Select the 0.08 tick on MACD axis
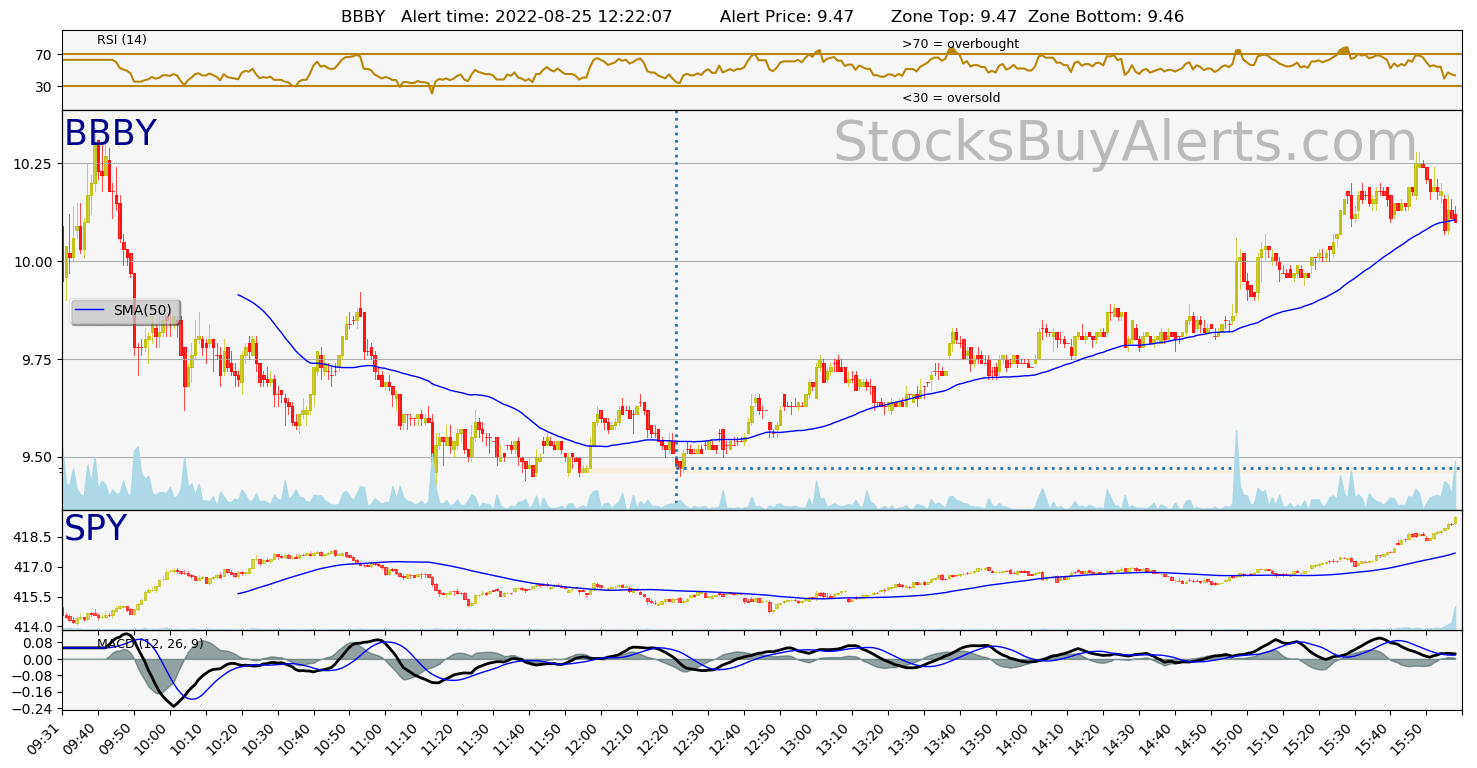 38,643
